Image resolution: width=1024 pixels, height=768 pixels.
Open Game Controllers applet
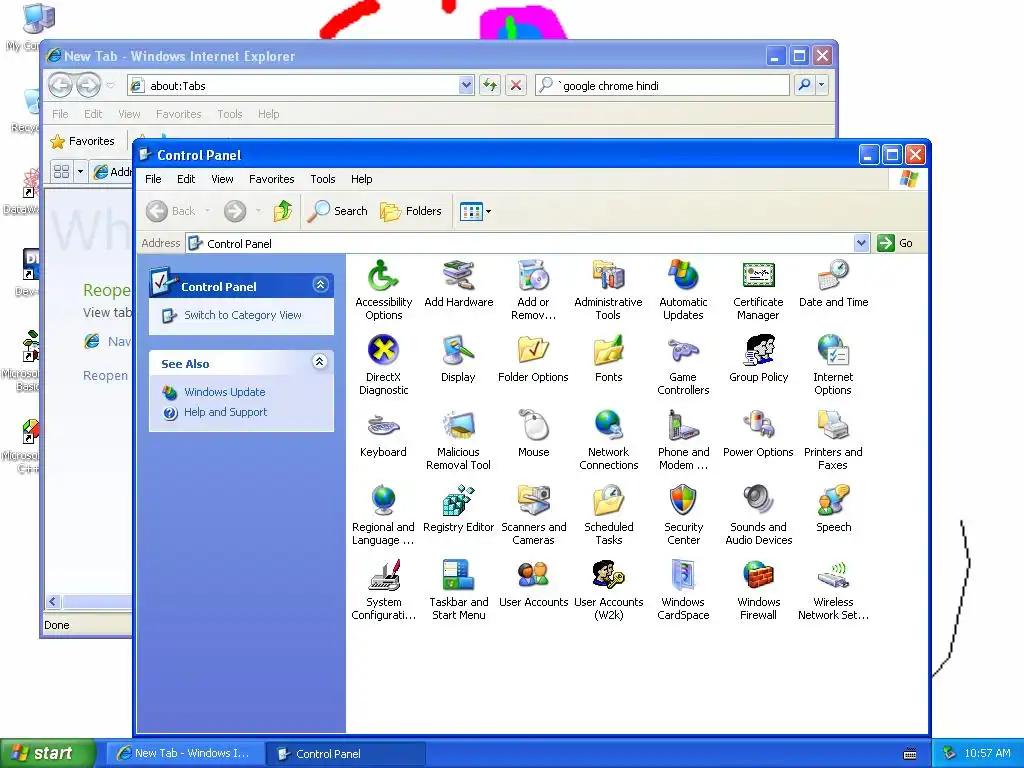pos(683,364)
